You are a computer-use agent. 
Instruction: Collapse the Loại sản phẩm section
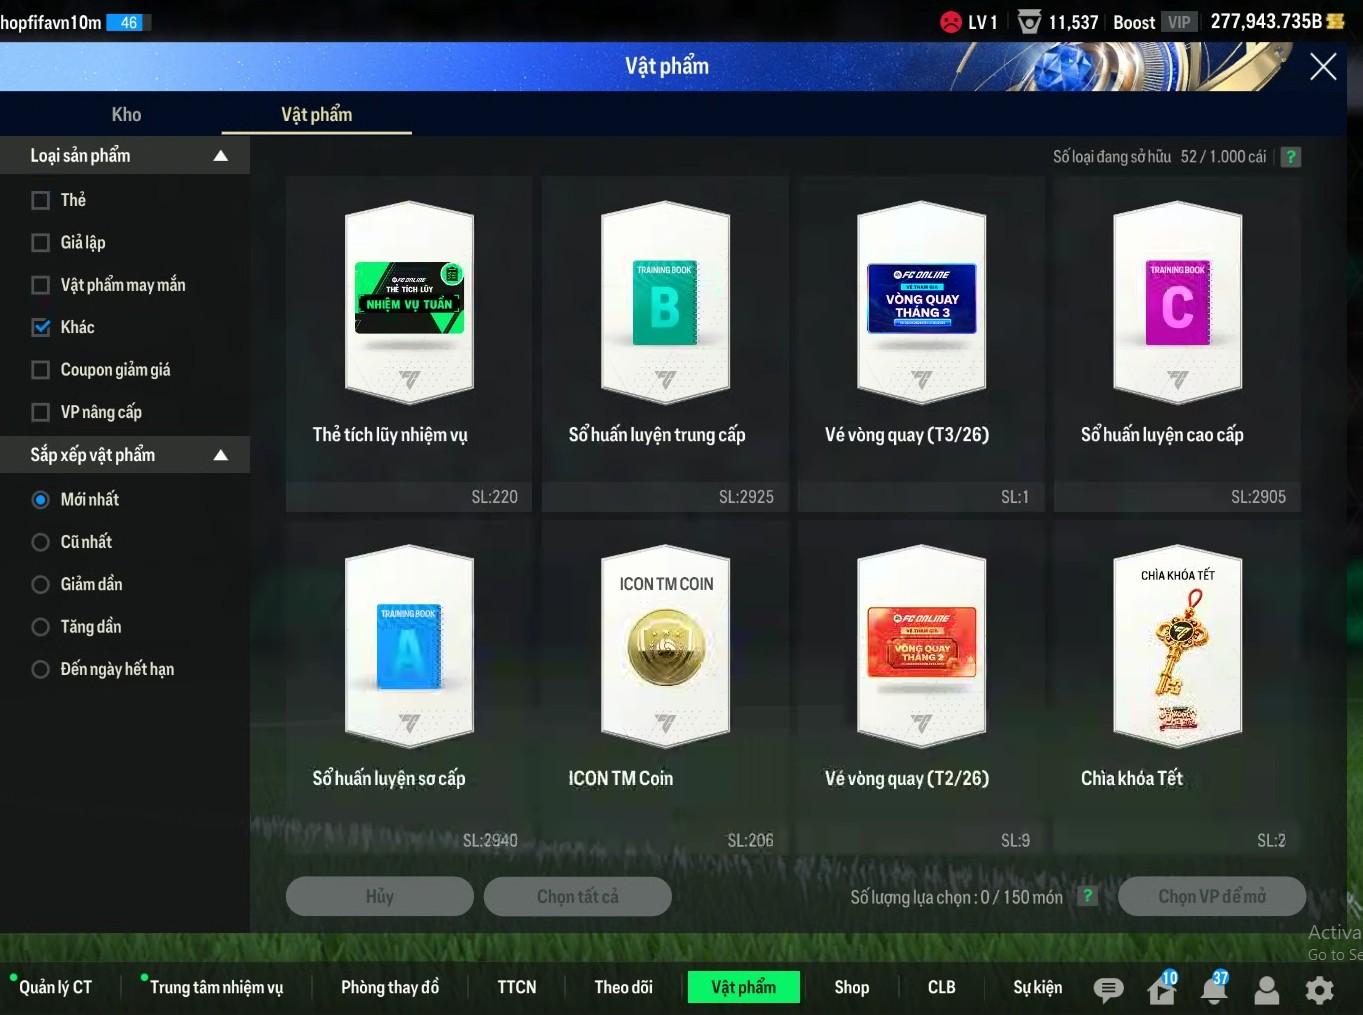tap(221, 156)
